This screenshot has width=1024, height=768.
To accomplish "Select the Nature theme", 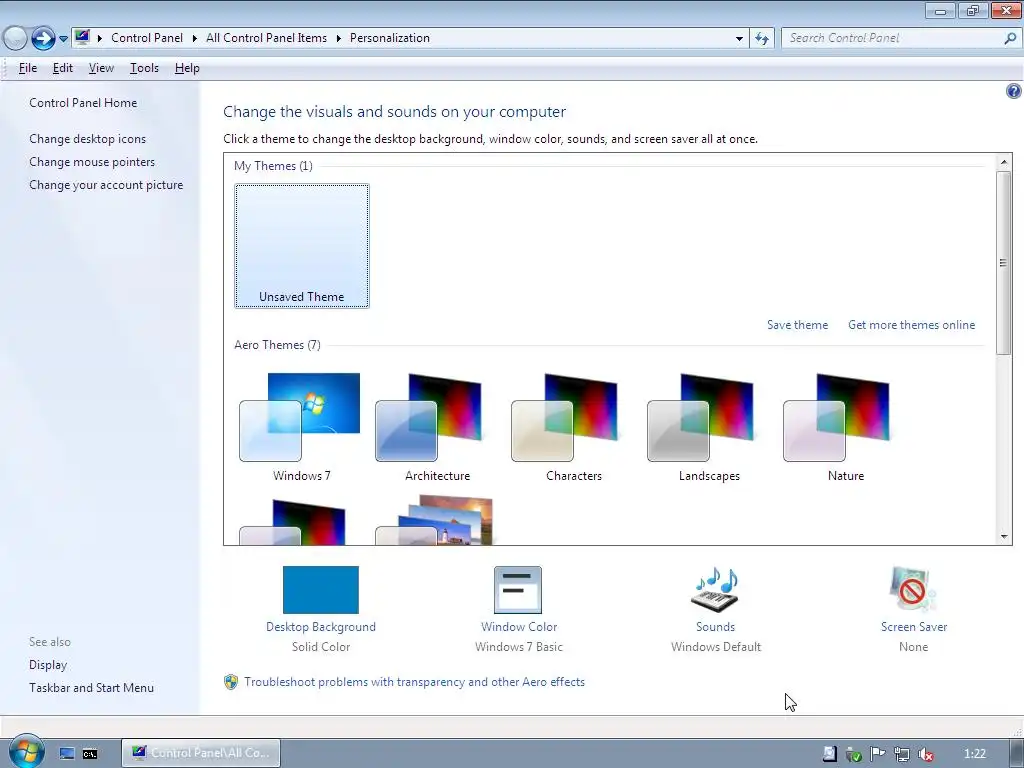I will click(845, 426).
